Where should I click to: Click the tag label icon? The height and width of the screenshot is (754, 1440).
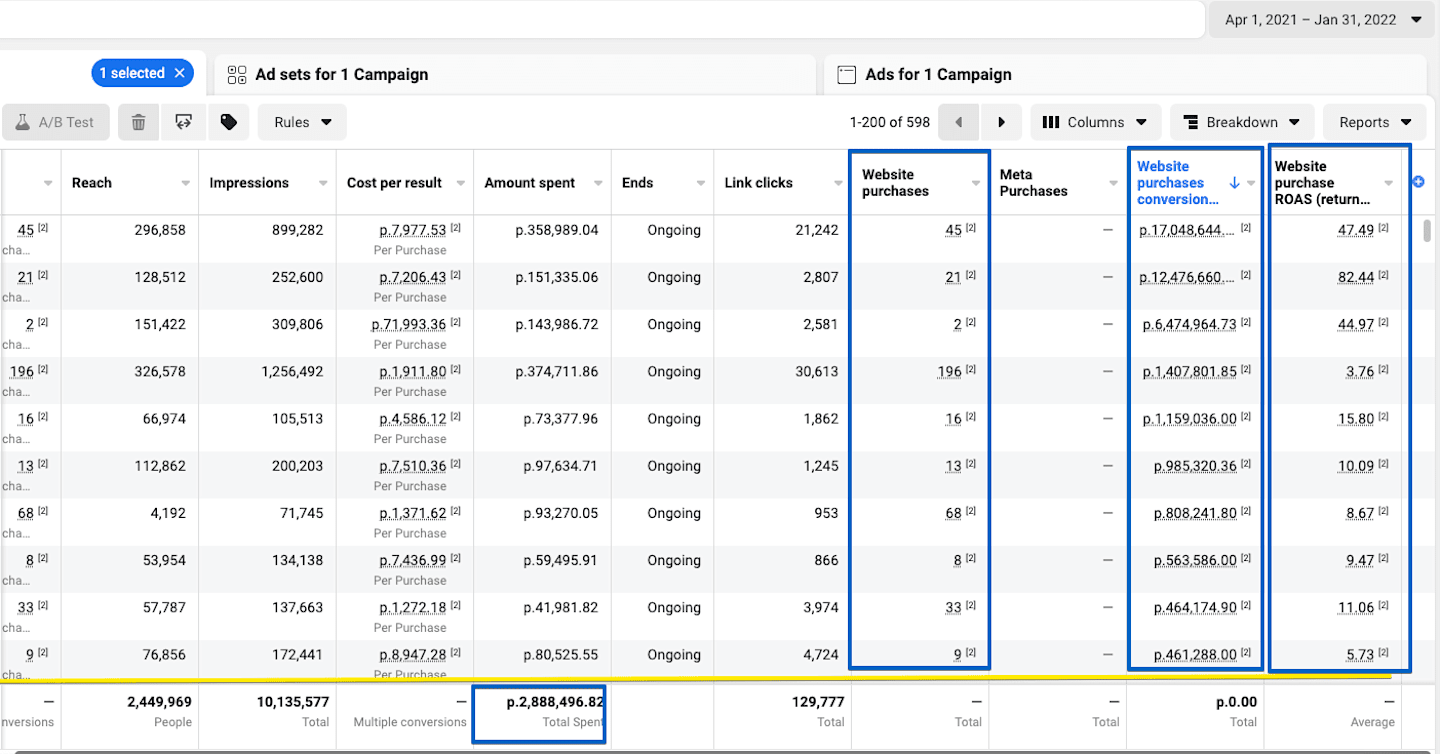click(x=229, y=122)
